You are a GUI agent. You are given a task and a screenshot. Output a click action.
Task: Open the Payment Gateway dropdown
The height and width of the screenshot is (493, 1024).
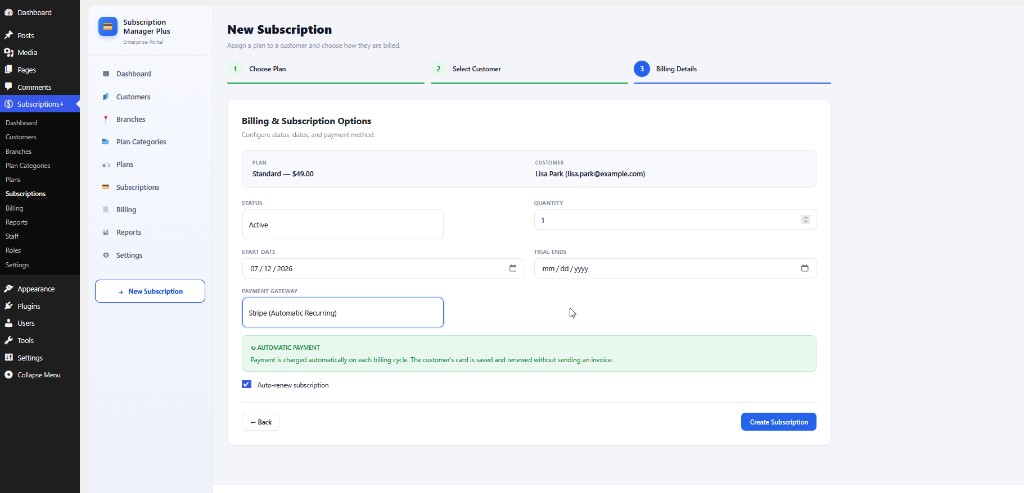click(x=342, y=313)
